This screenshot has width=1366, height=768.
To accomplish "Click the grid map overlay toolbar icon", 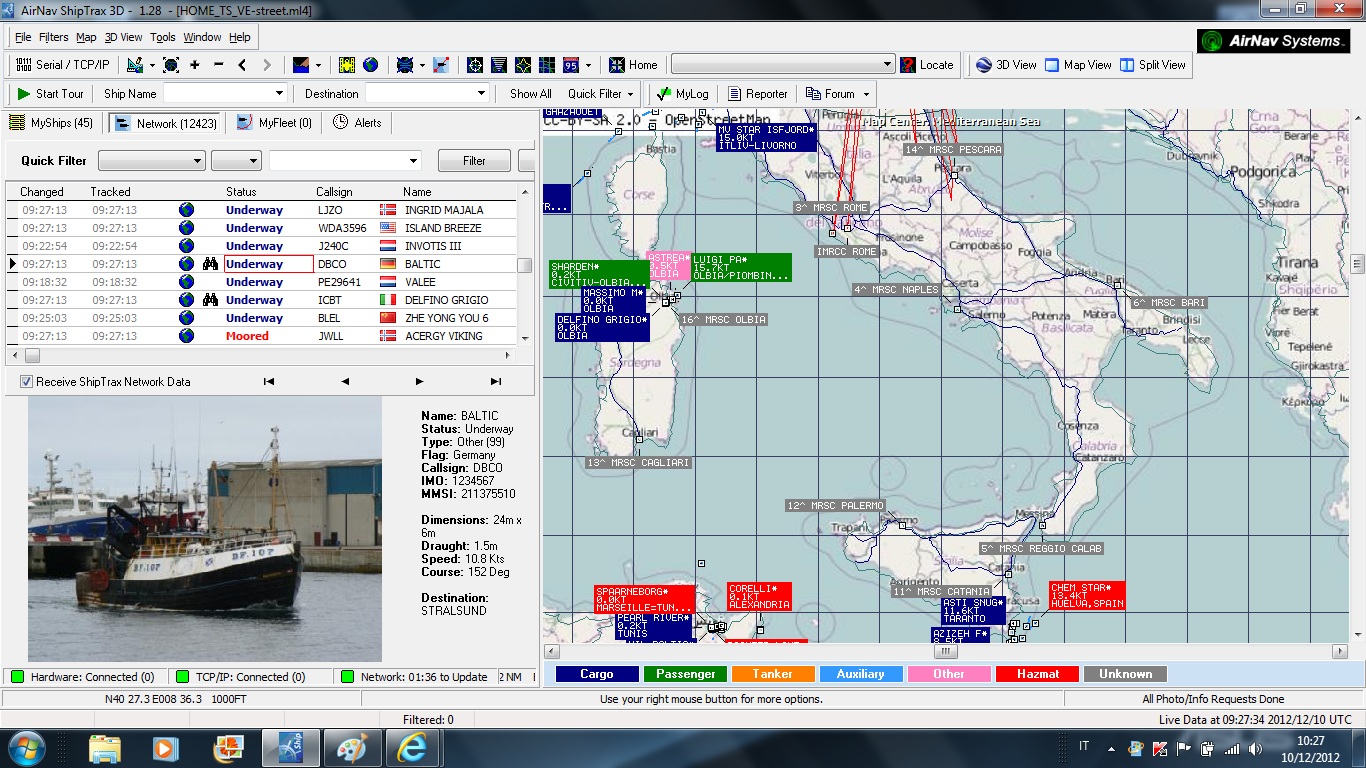I will (547, 65).
